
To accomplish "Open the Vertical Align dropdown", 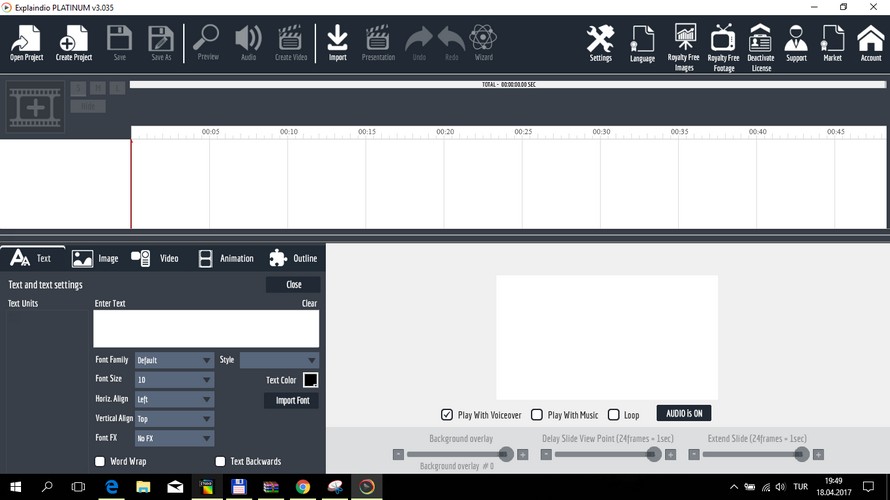I will 174,418.
